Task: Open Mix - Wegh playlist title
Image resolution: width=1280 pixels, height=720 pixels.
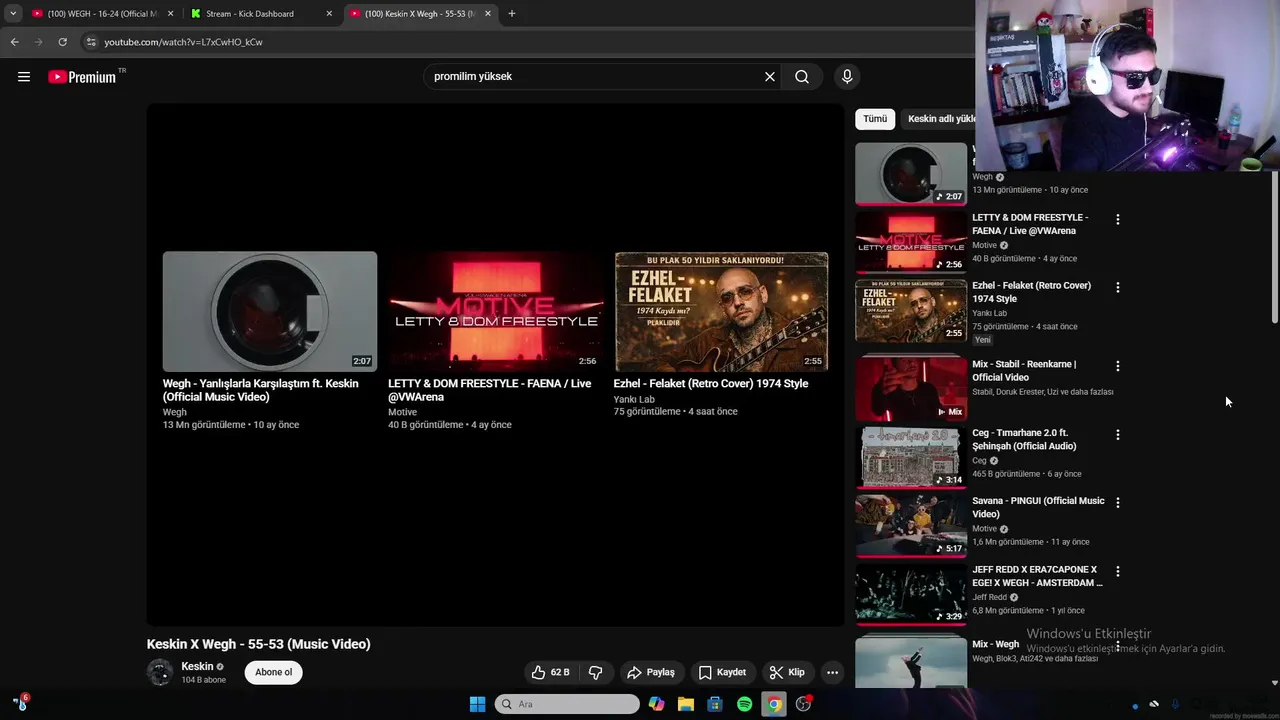Action: click(x=995, y=644)
